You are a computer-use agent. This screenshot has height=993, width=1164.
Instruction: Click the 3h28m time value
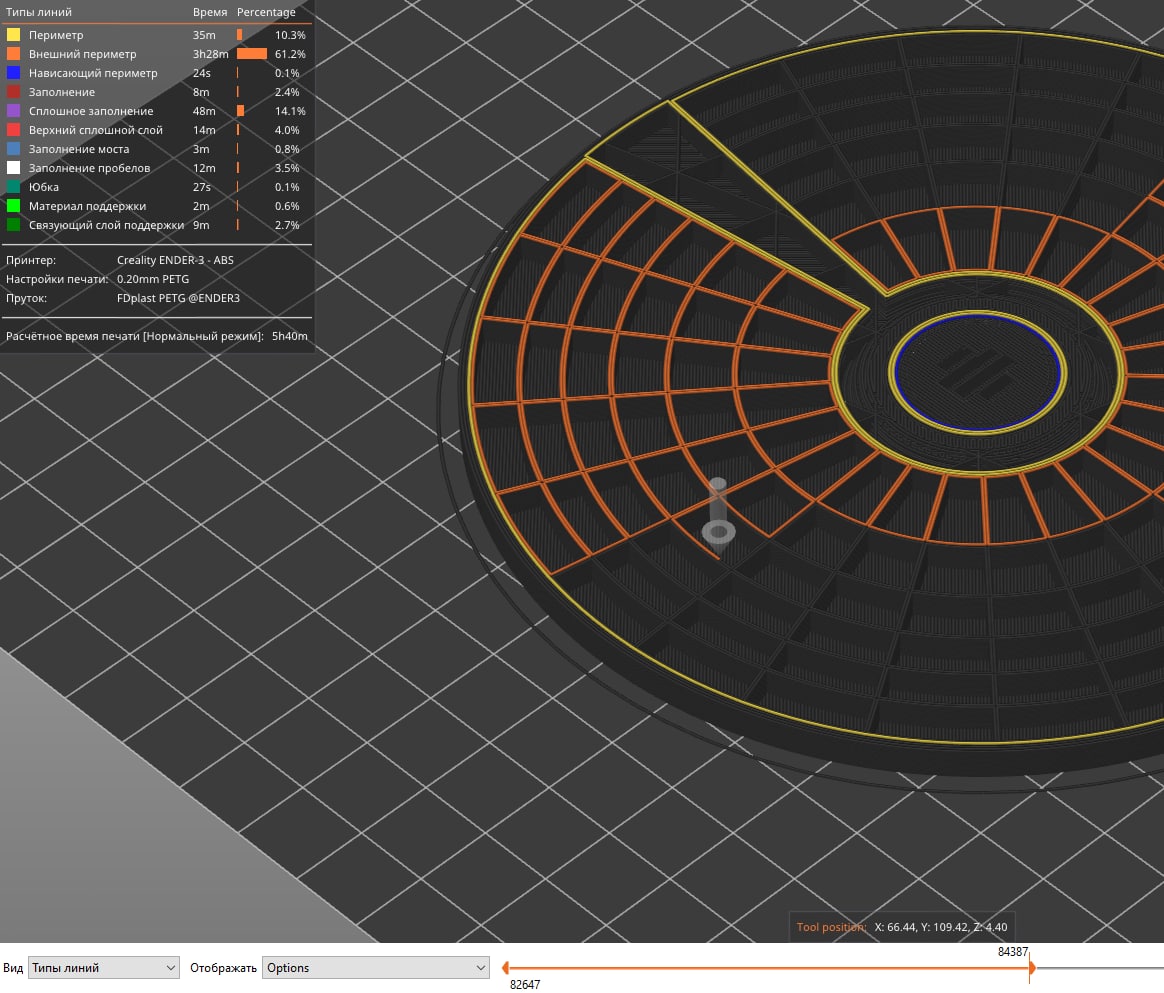pos(211,54)
